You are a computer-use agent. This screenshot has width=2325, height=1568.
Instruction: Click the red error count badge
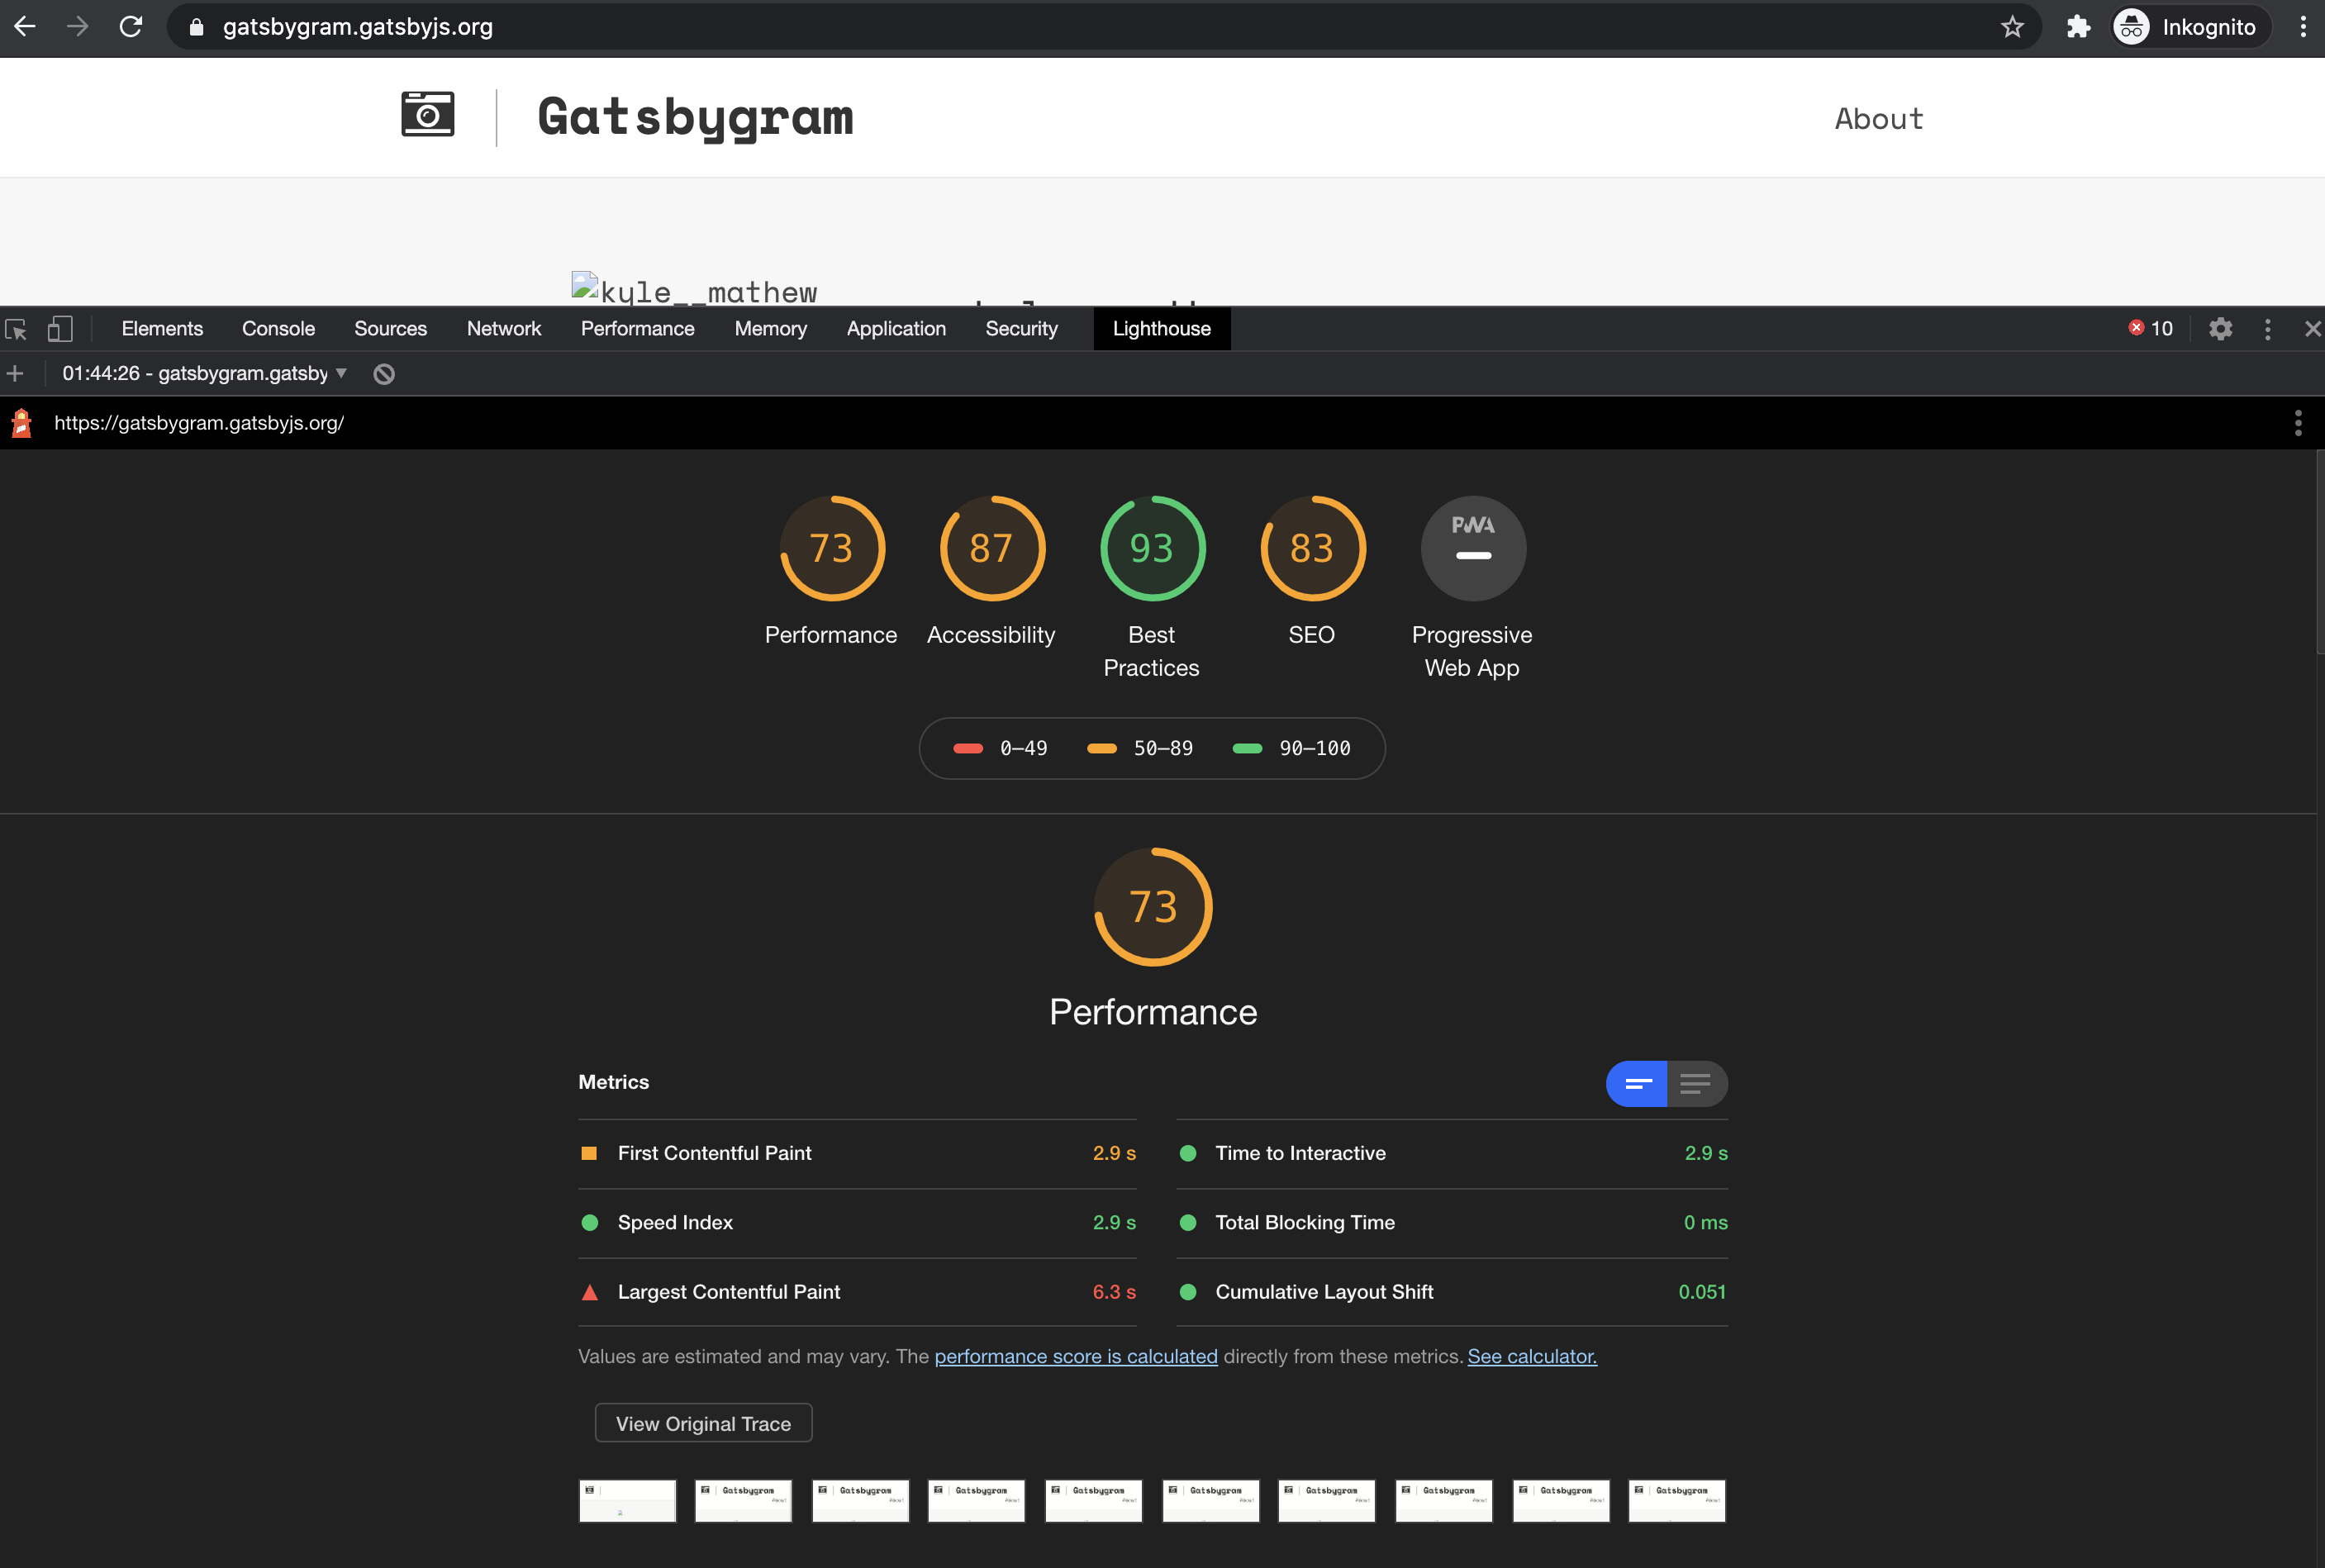click(x=2150, y=329)
